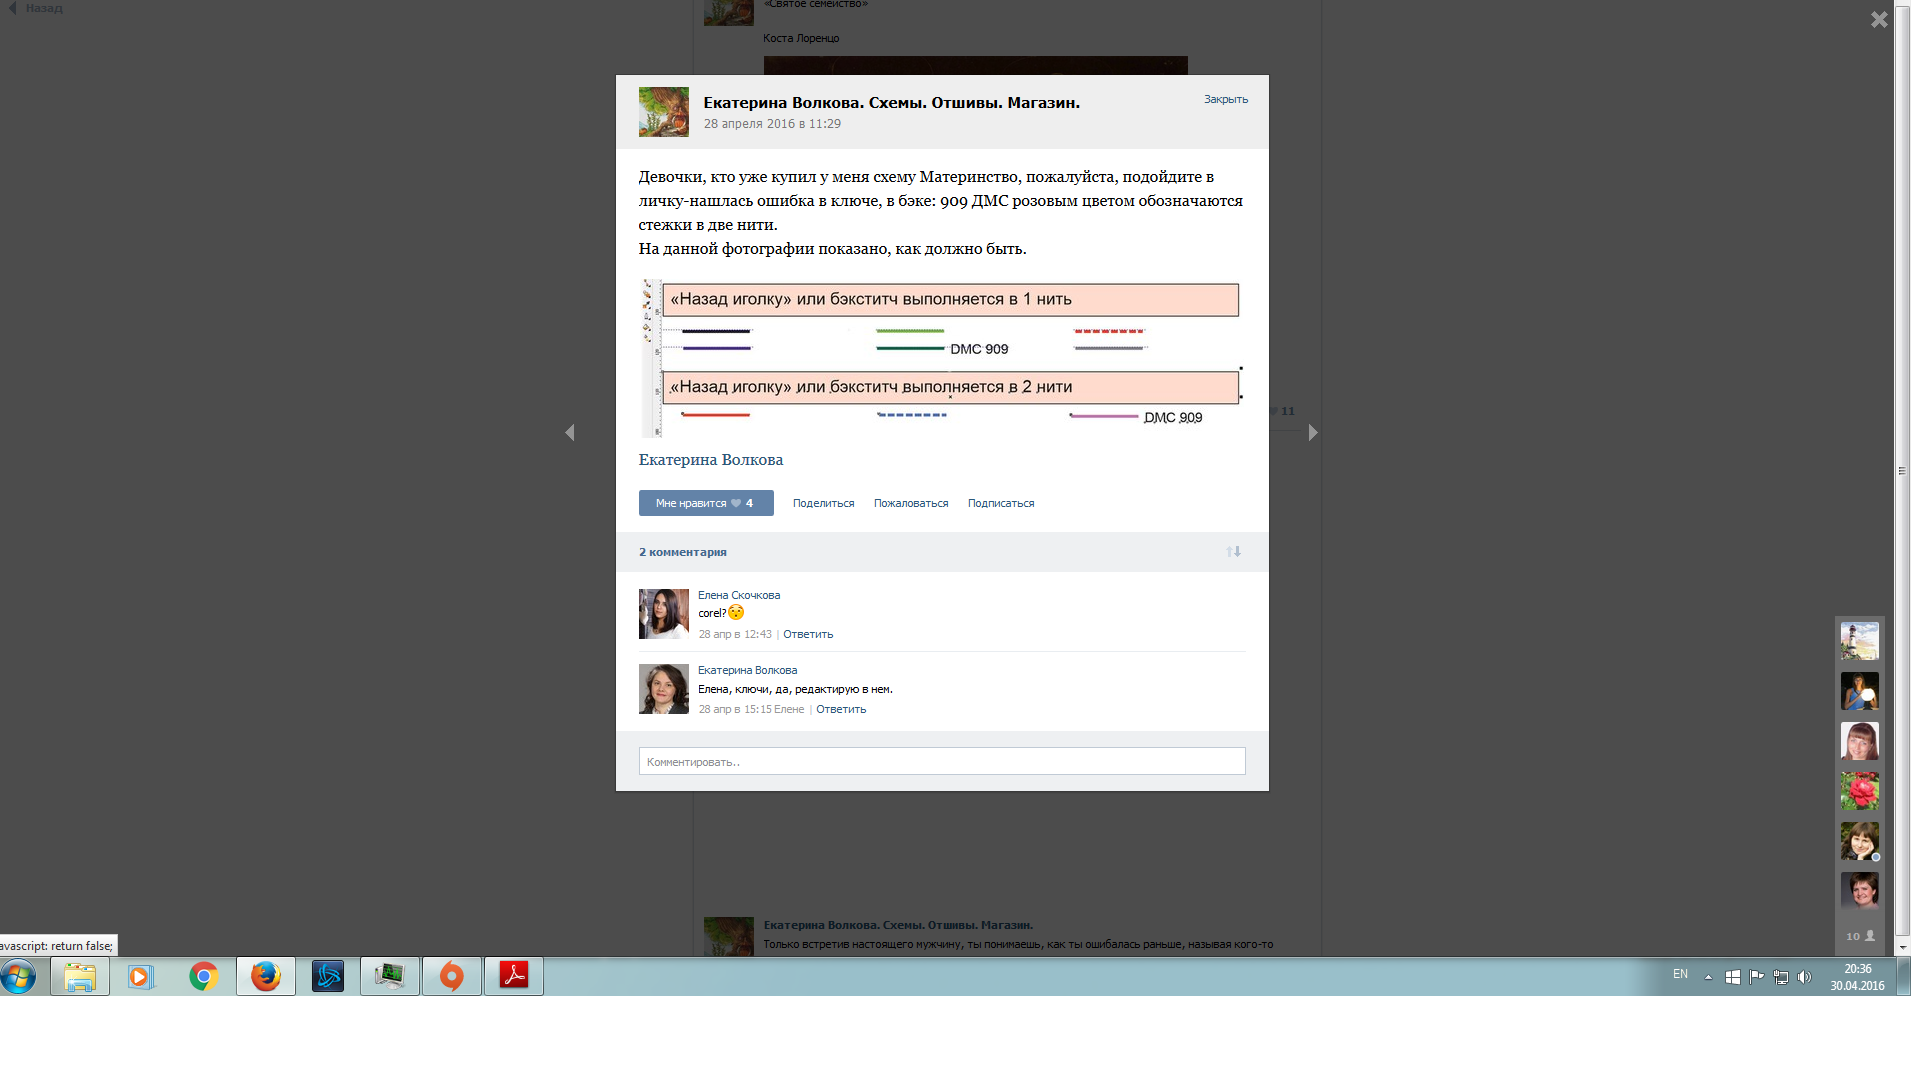Viewport: 1920px width, 1080px height.
Task: Open the backstitch key image
Action: (941, 358)
